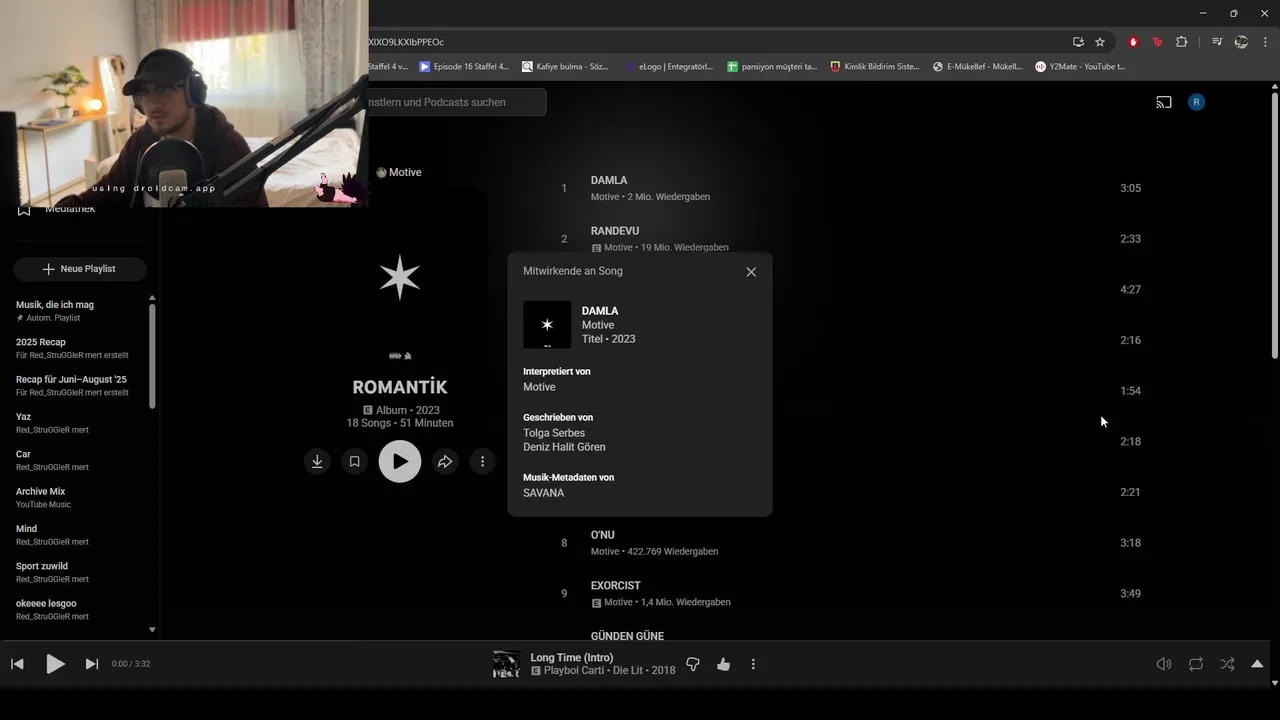Click the browser address bar URL
1280x720 pixels.
tap(406, 42)
